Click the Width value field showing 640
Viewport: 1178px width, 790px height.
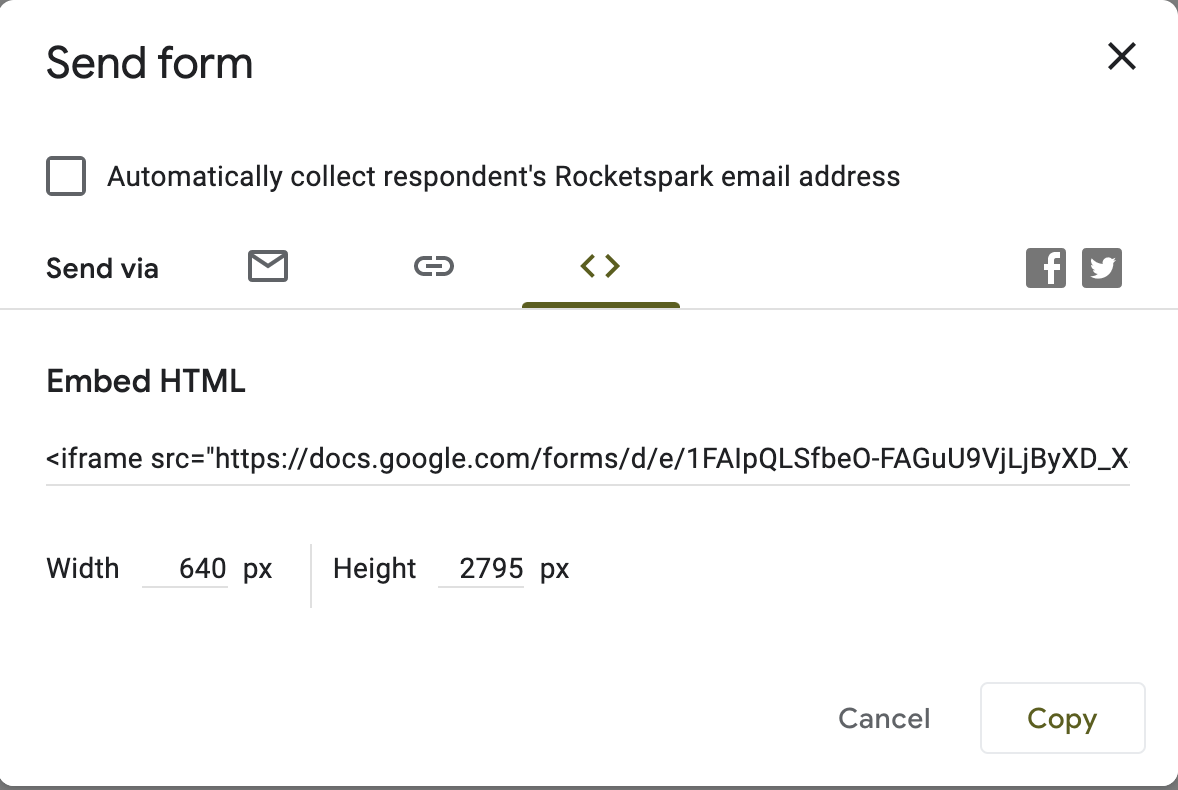point(186,568)
